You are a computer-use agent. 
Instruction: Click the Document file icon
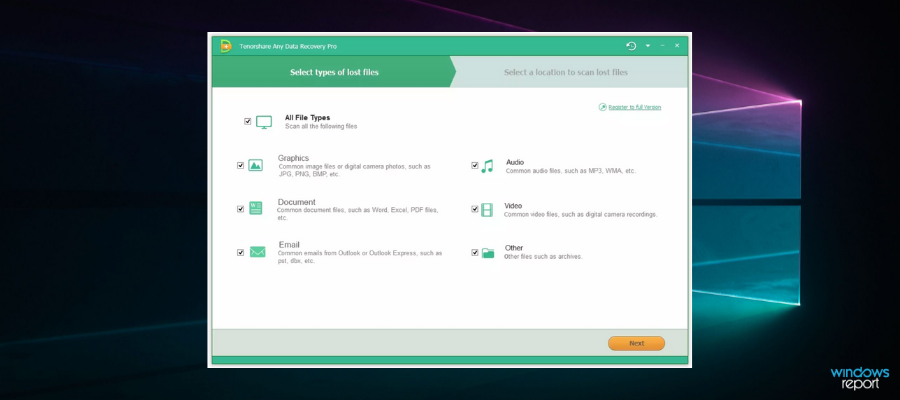click(x=255, y=208)
